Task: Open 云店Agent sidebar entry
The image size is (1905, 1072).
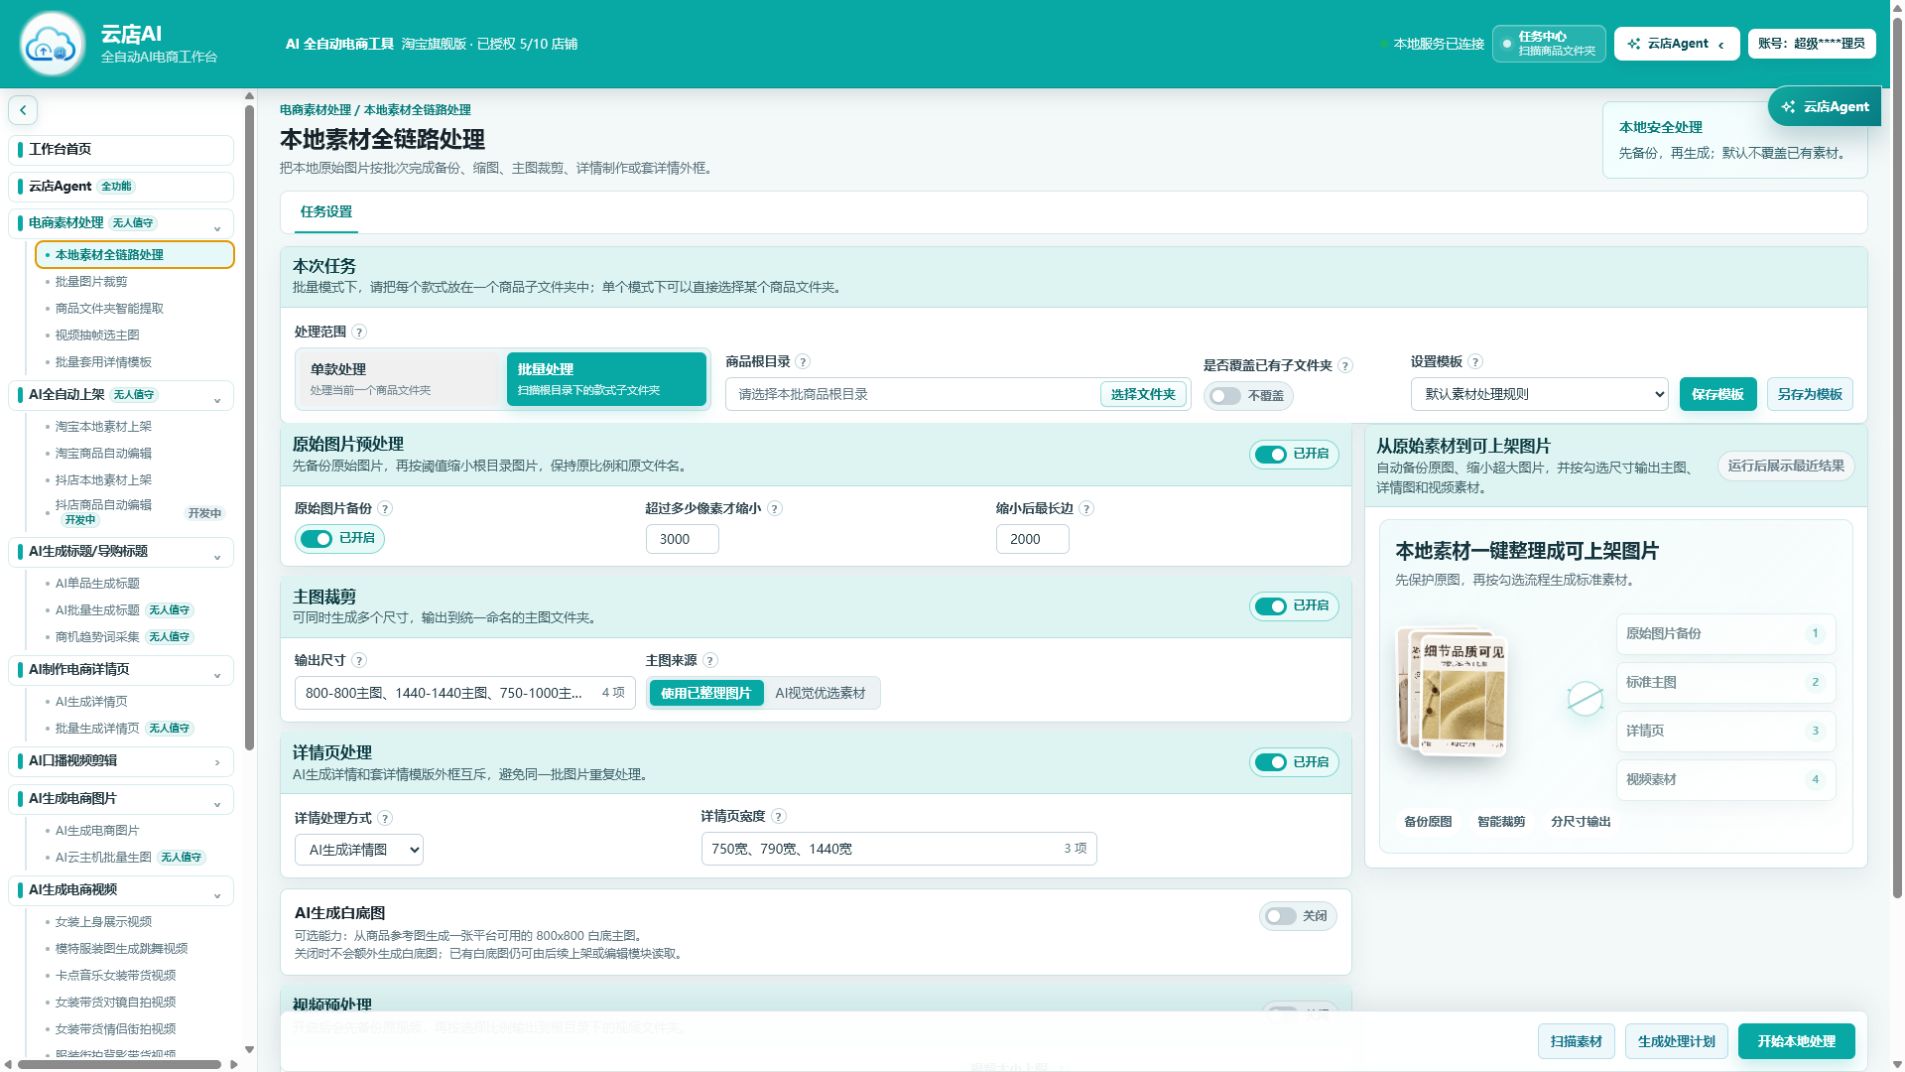Action: point(121,187)
